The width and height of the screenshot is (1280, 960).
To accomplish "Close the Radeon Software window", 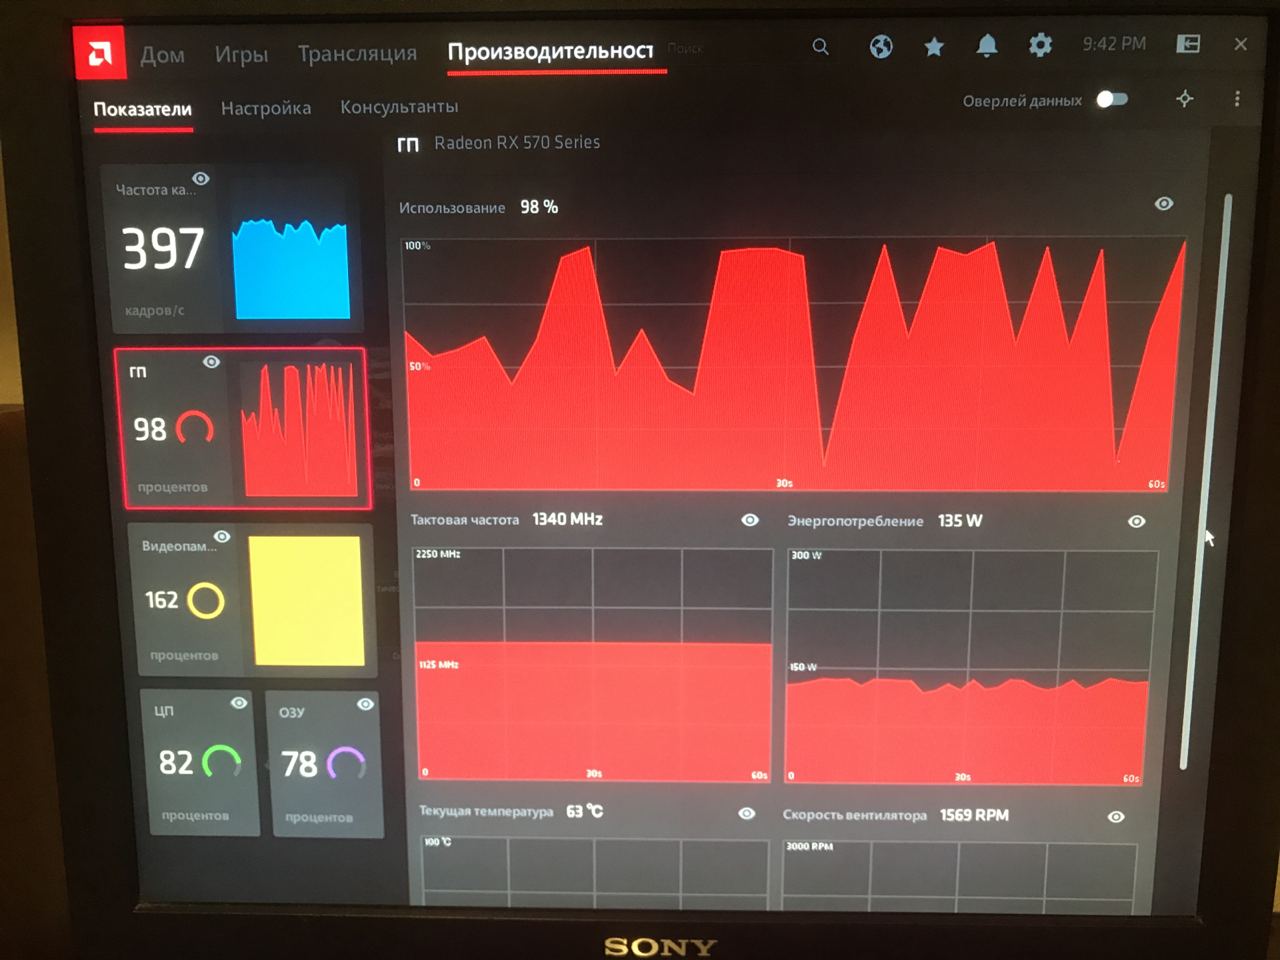I will tap(1241, 44).
